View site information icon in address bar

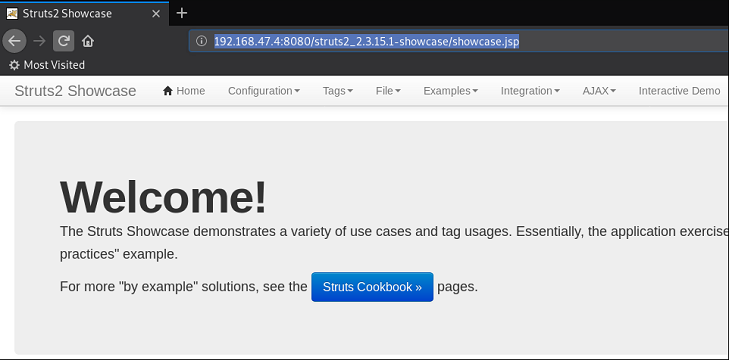[201, 41]
